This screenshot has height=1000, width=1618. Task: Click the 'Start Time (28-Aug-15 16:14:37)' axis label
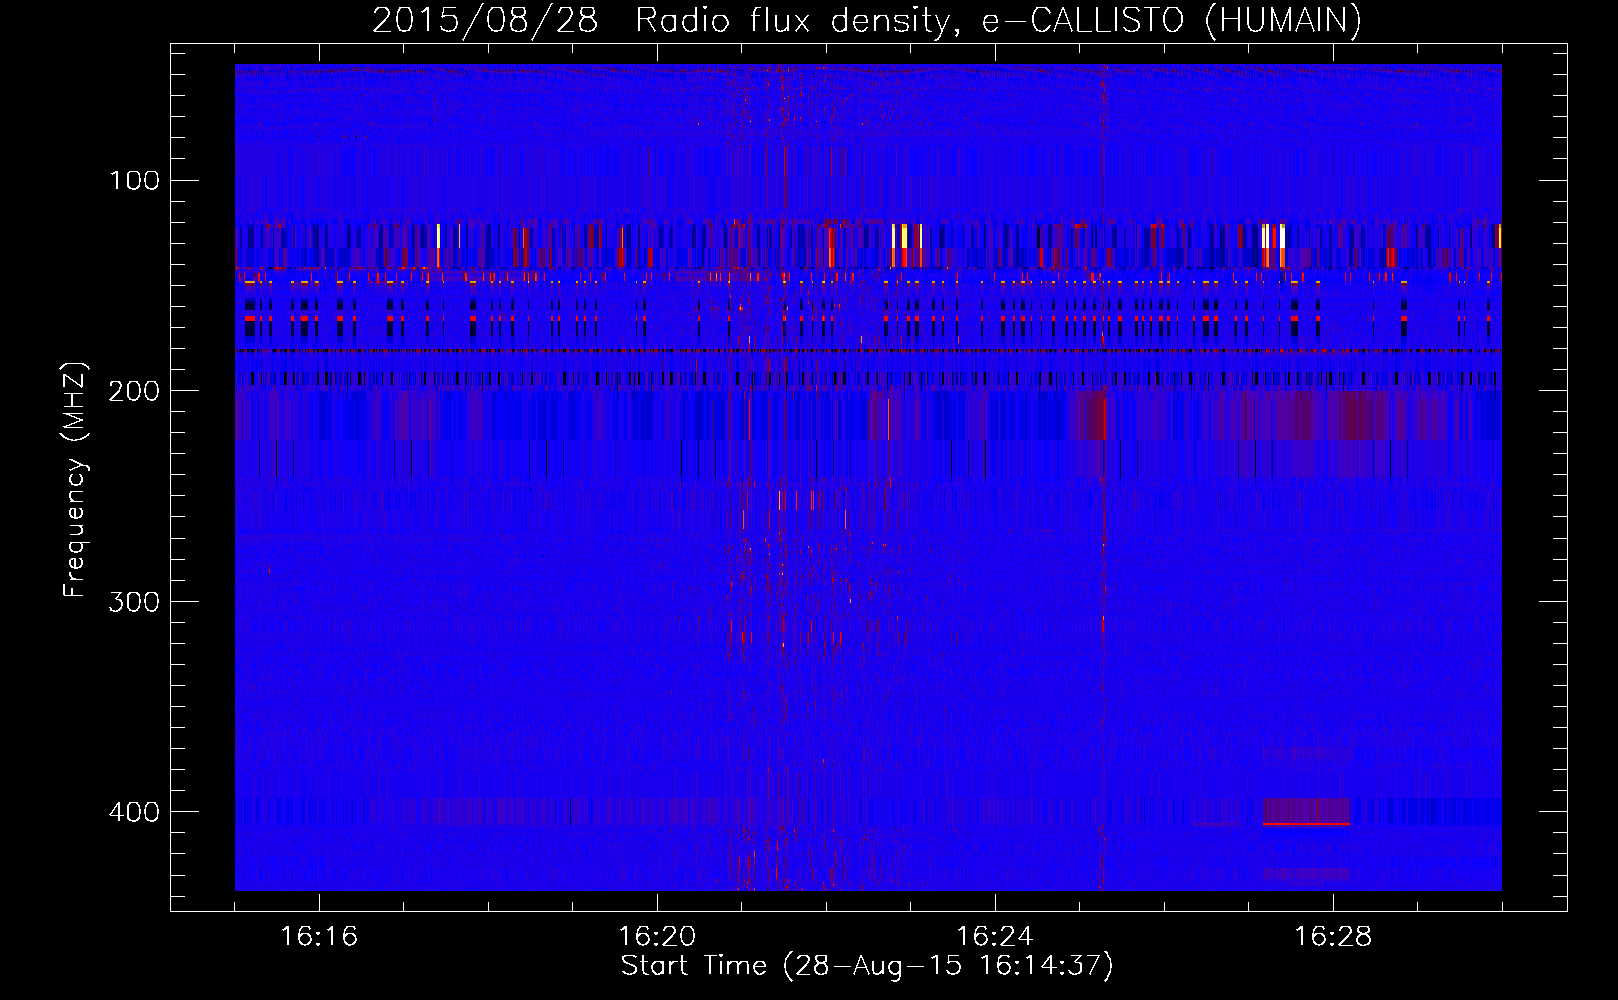pos(867,966)
